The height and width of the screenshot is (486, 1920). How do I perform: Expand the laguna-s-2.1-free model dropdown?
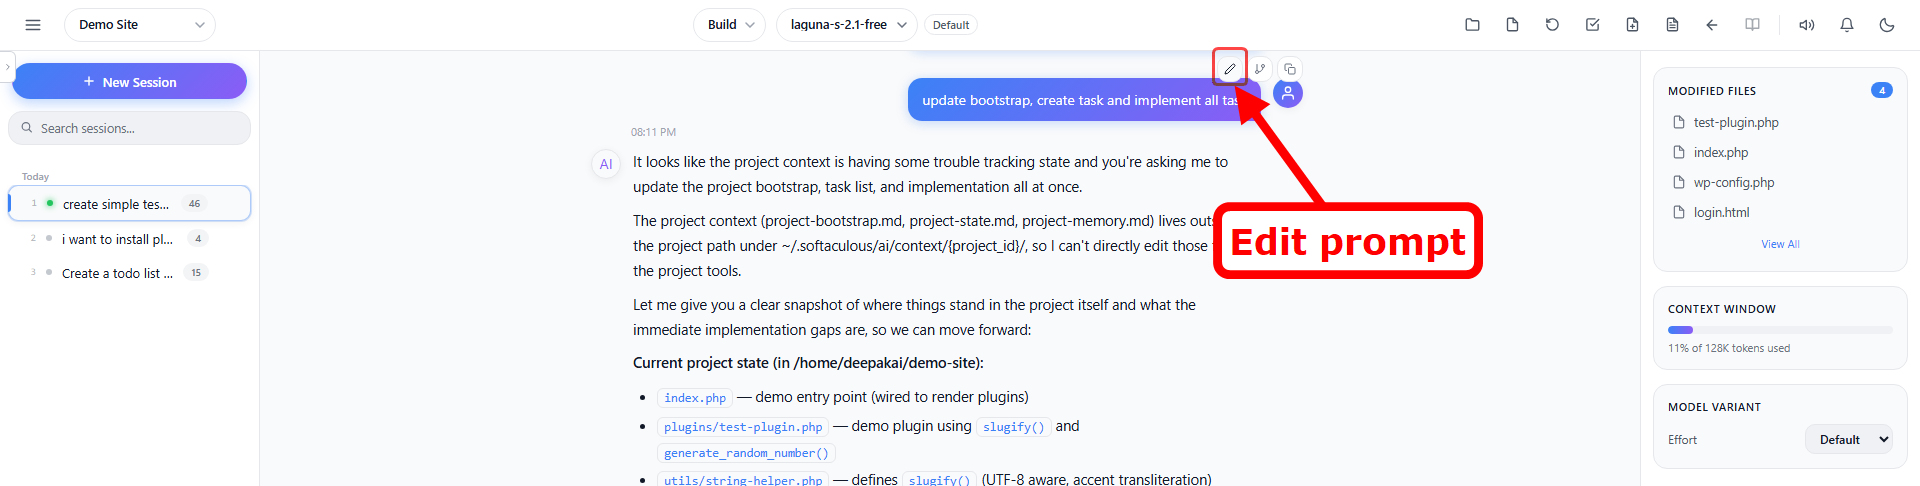[847, 25]
